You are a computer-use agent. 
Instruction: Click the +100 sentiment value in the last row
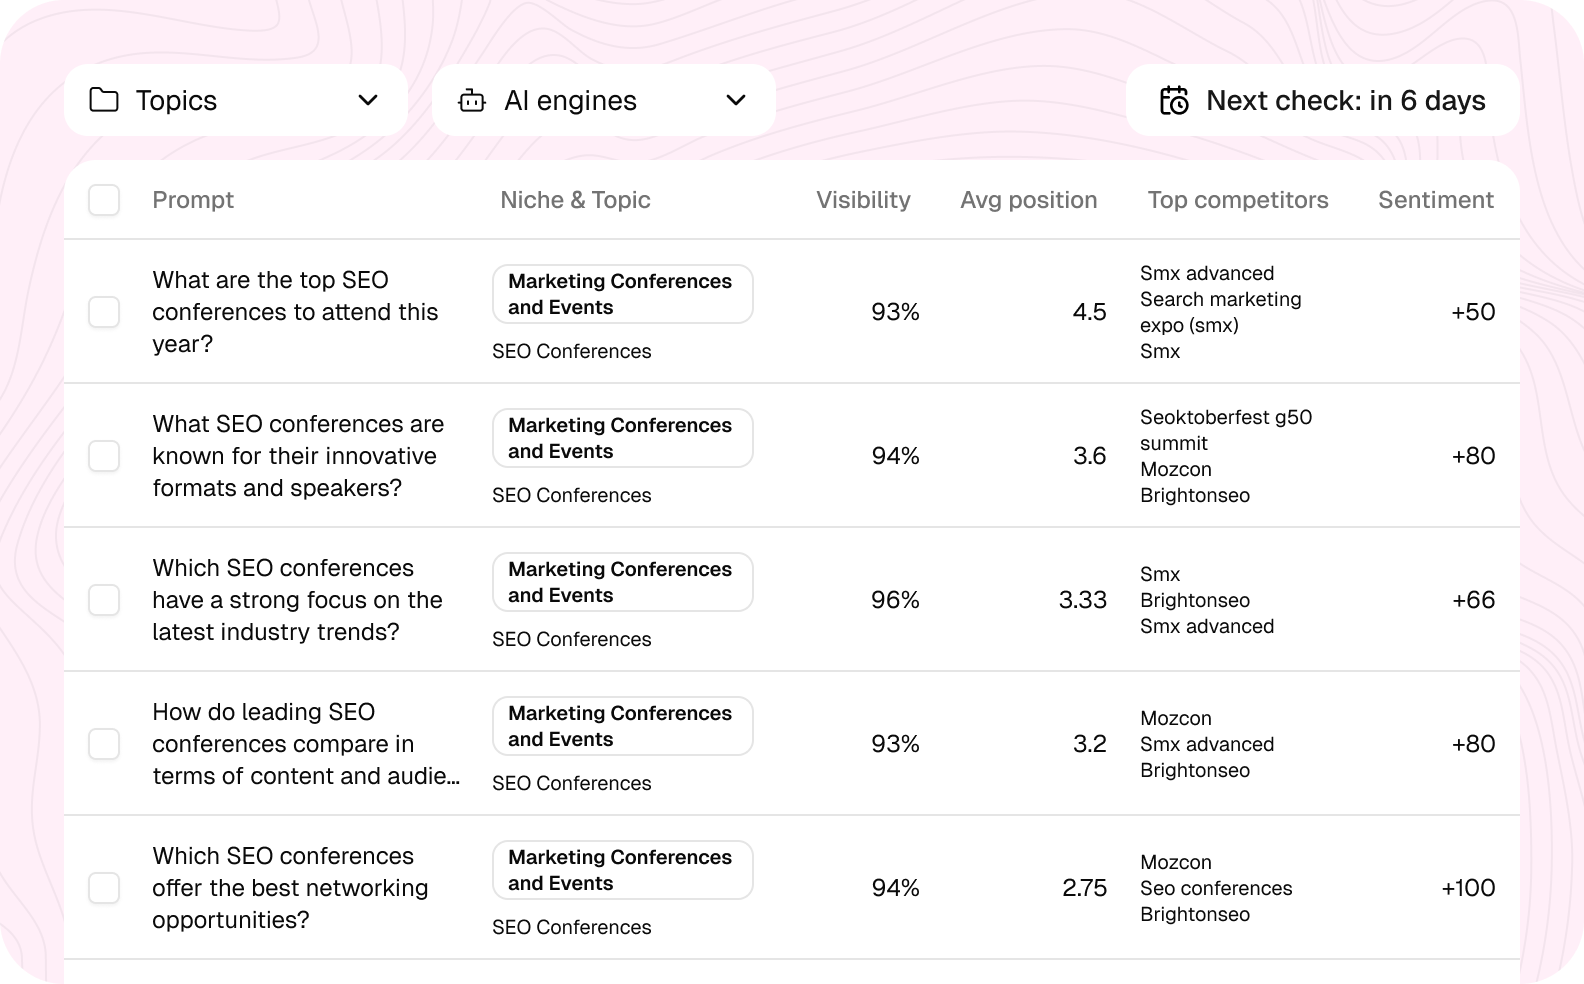[x=1468, y=887]
